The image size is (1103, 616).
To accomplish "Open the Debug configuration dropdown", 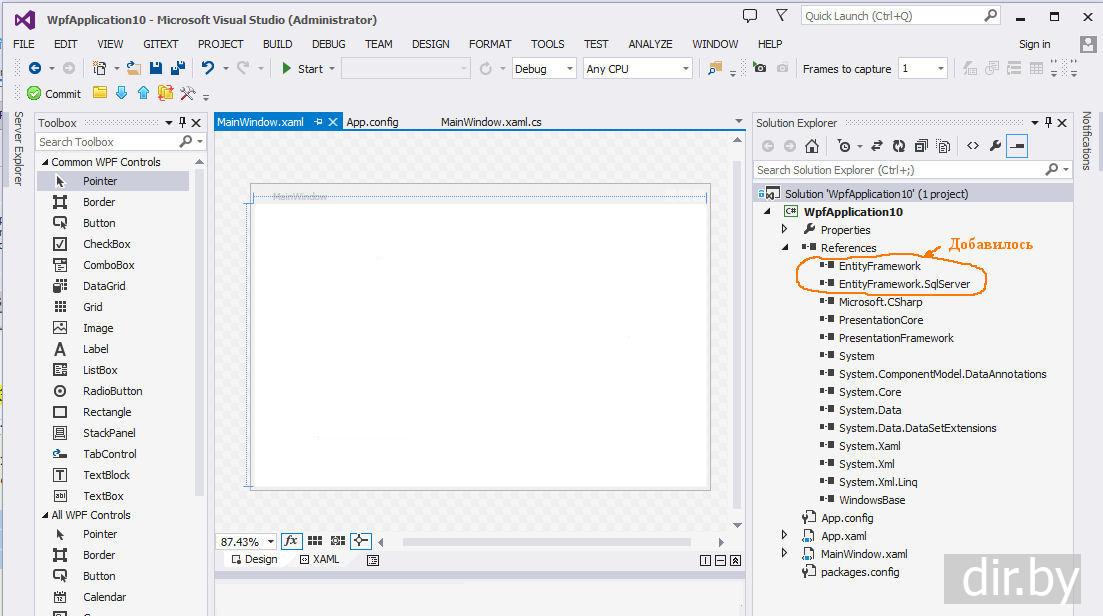I will click(x=543, y=69).
